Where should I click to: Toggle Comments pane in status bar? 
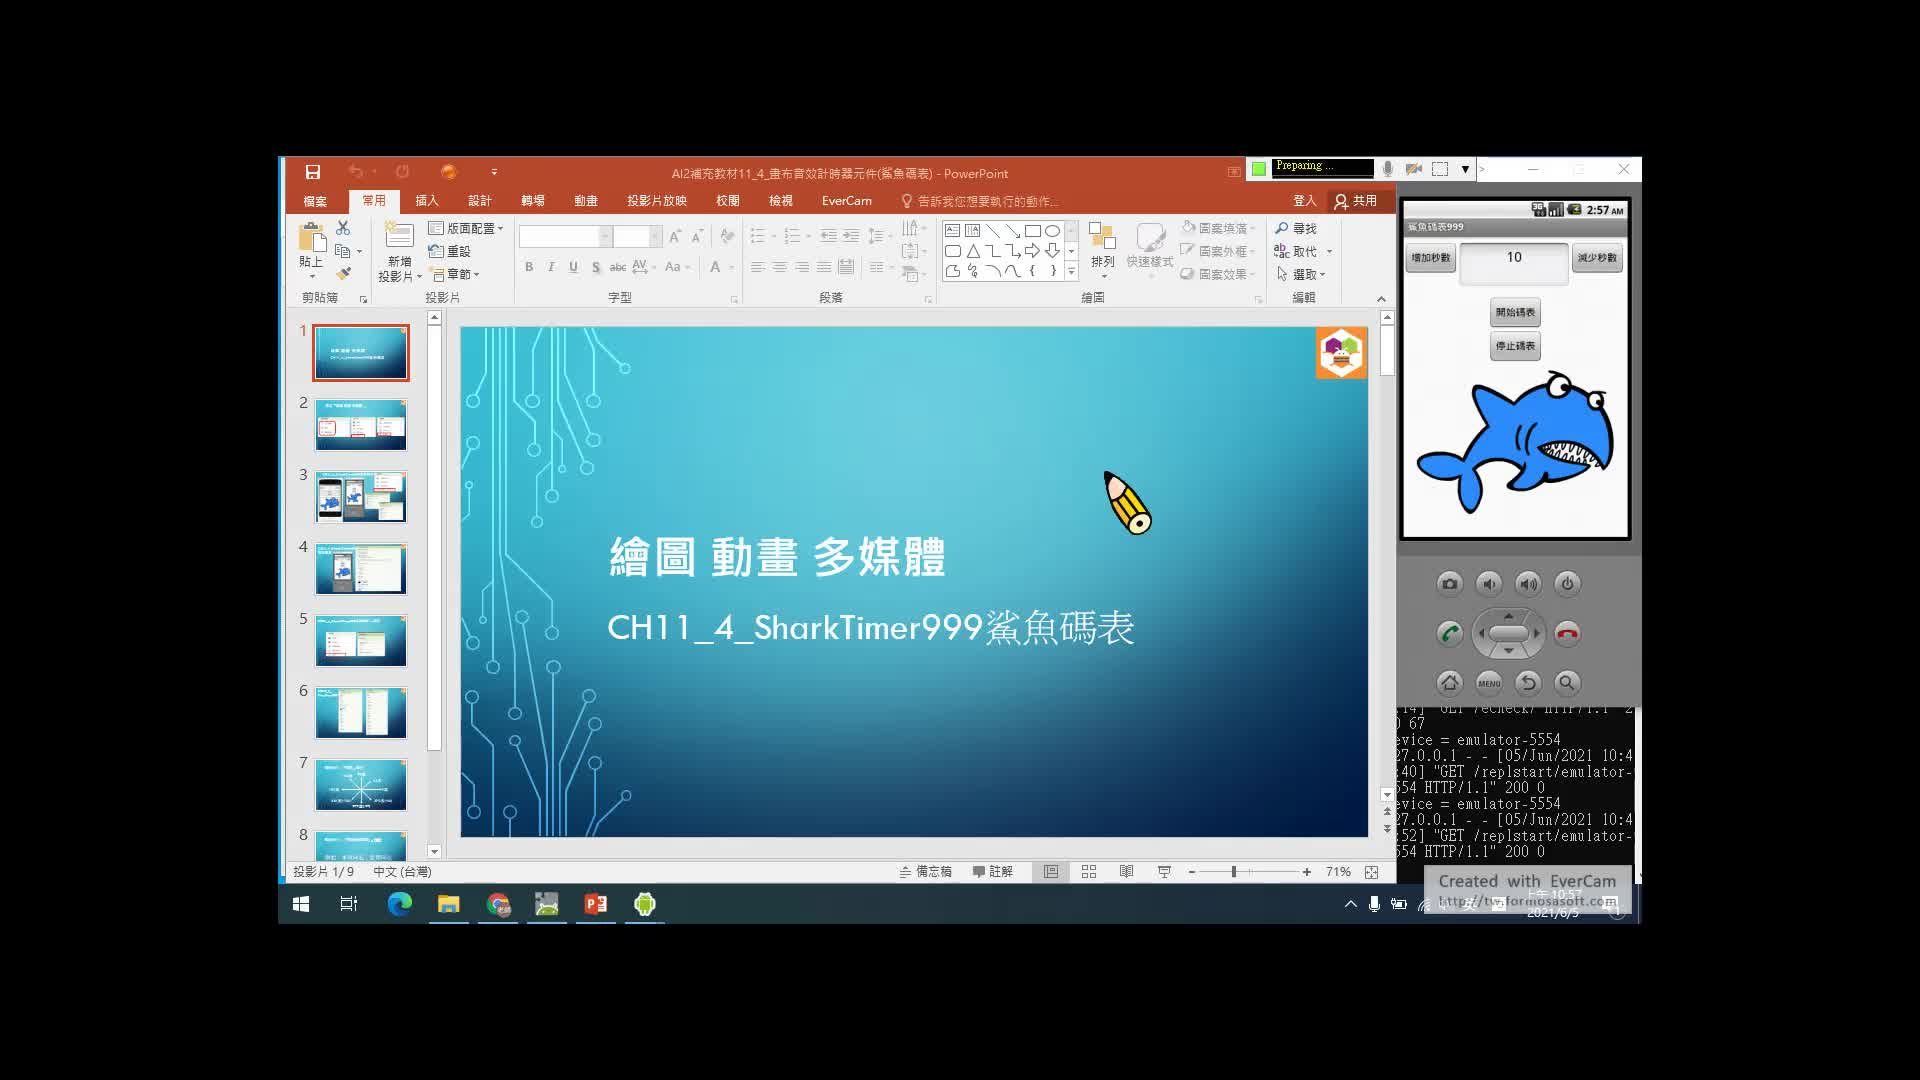pos(993,872)
